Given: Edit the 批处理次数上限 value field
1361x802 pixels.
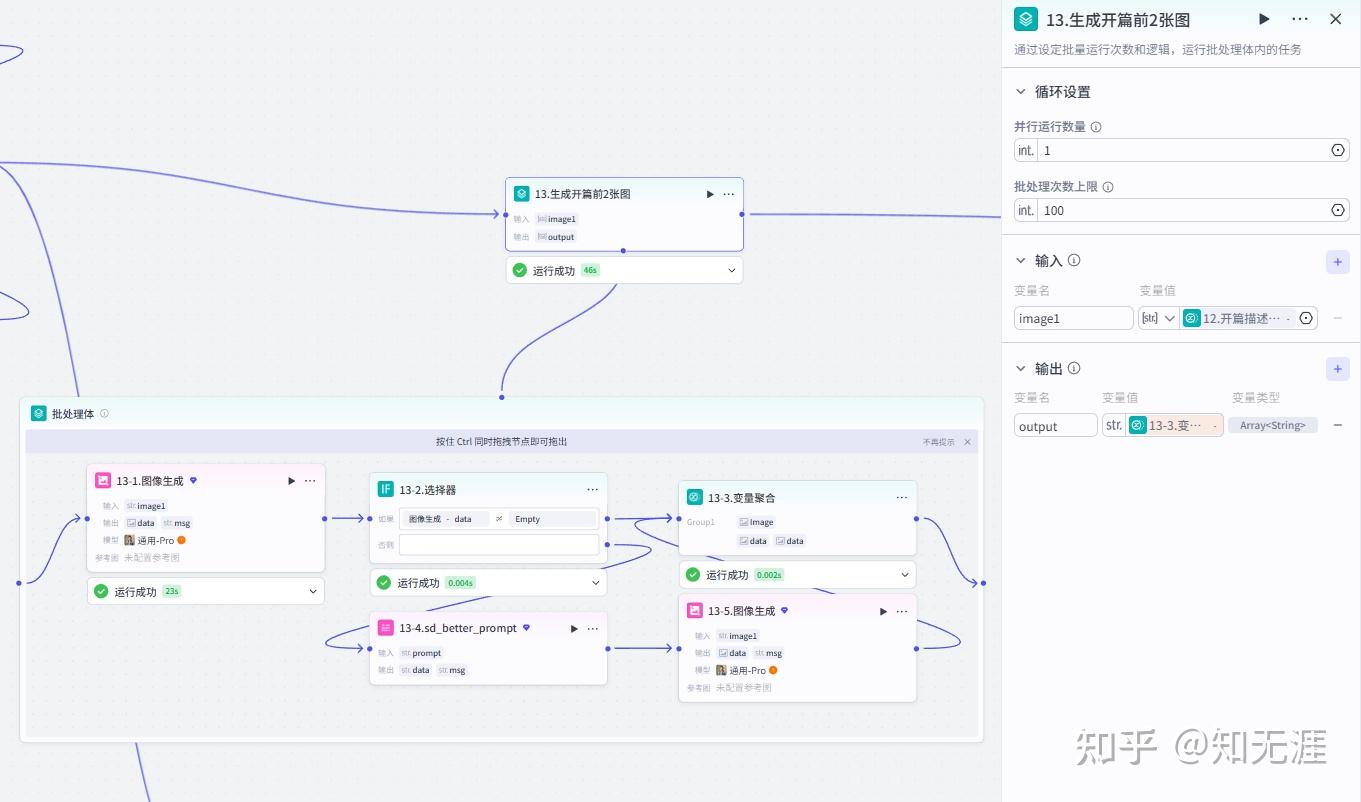Looking at the screenshot, I should click(x=1182, y=210).
